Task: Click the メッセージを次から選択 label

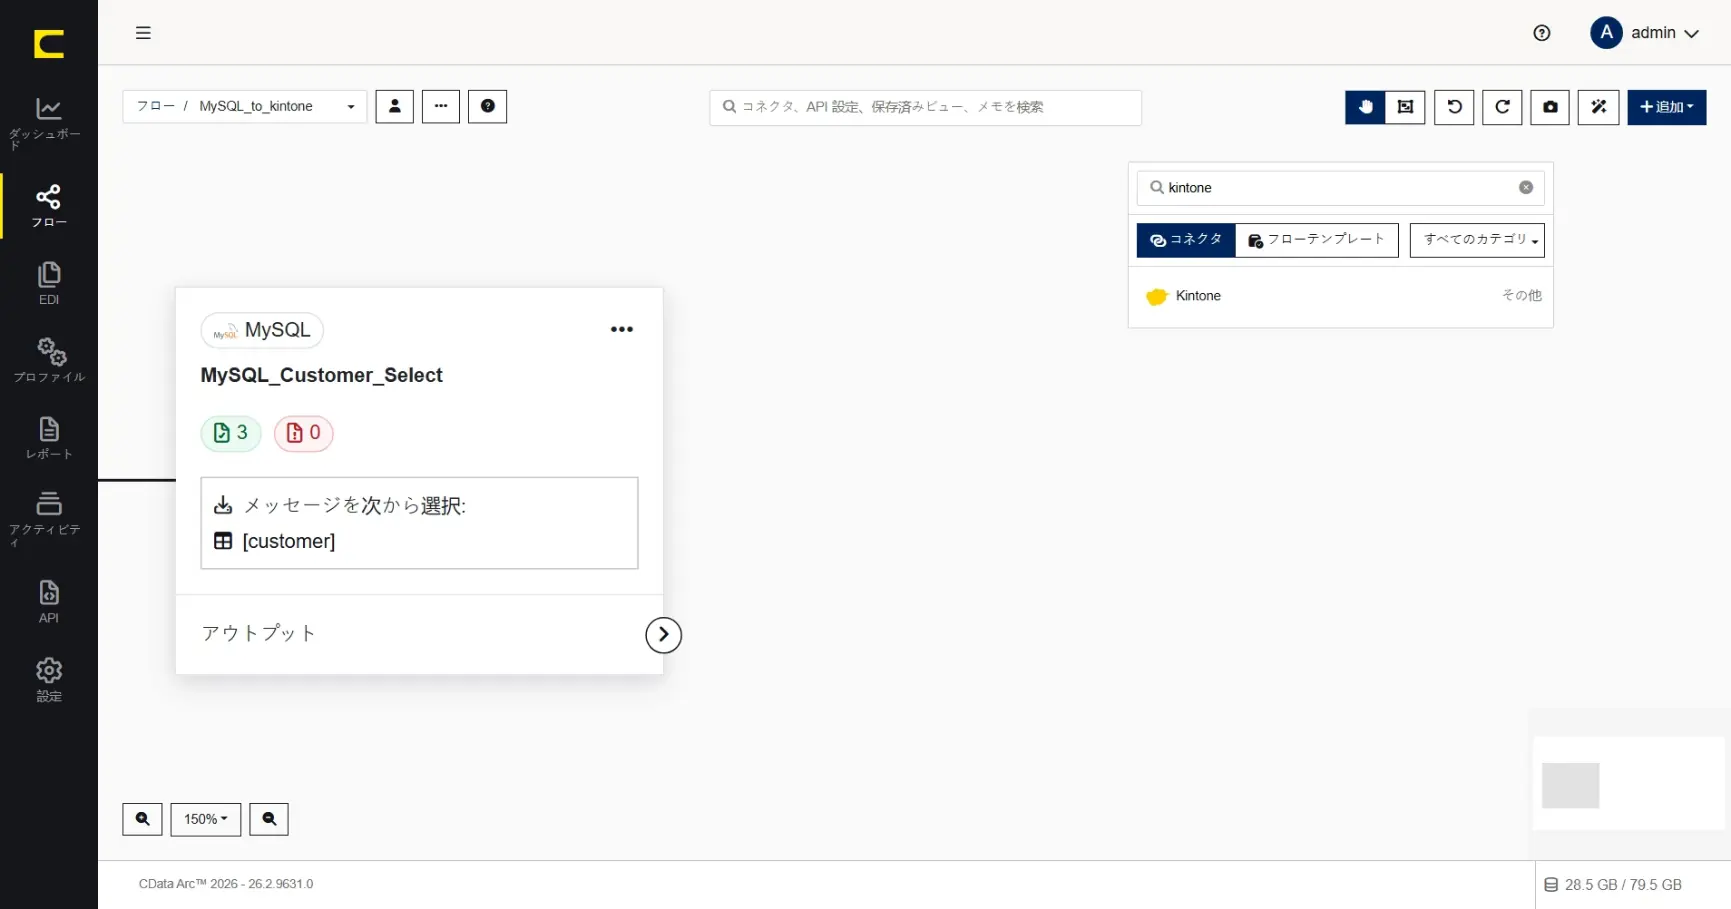Action: click(355, 506)
